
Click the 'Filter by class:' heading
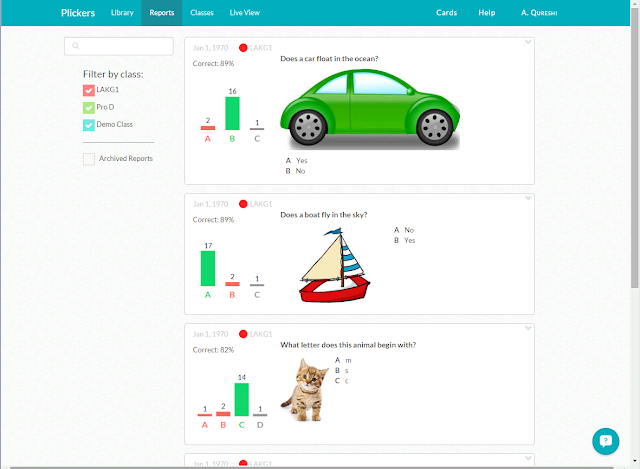[113, 74]
